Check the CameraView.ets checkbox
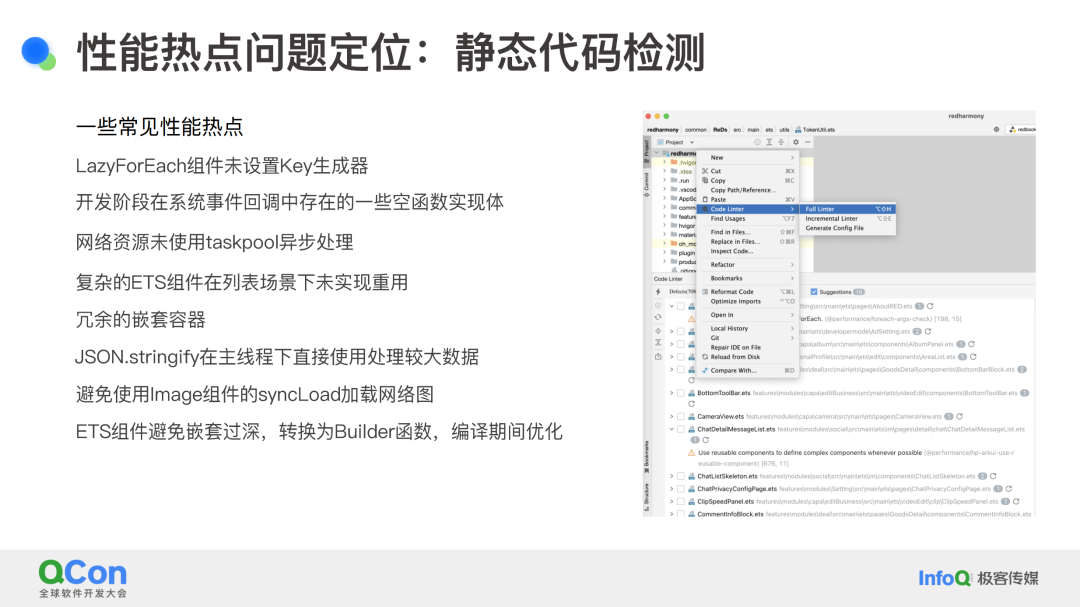The width and height of the screenshot is (1080, 607). pos(681,416)
